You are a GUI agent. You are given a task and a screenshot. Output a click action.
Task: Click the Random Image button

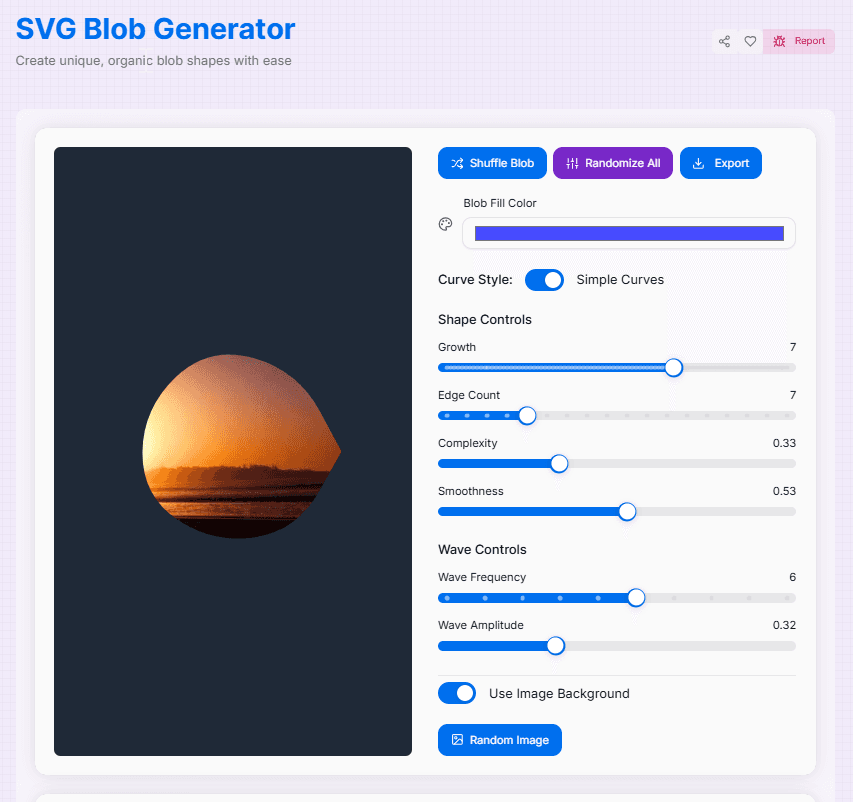point(499,740)
